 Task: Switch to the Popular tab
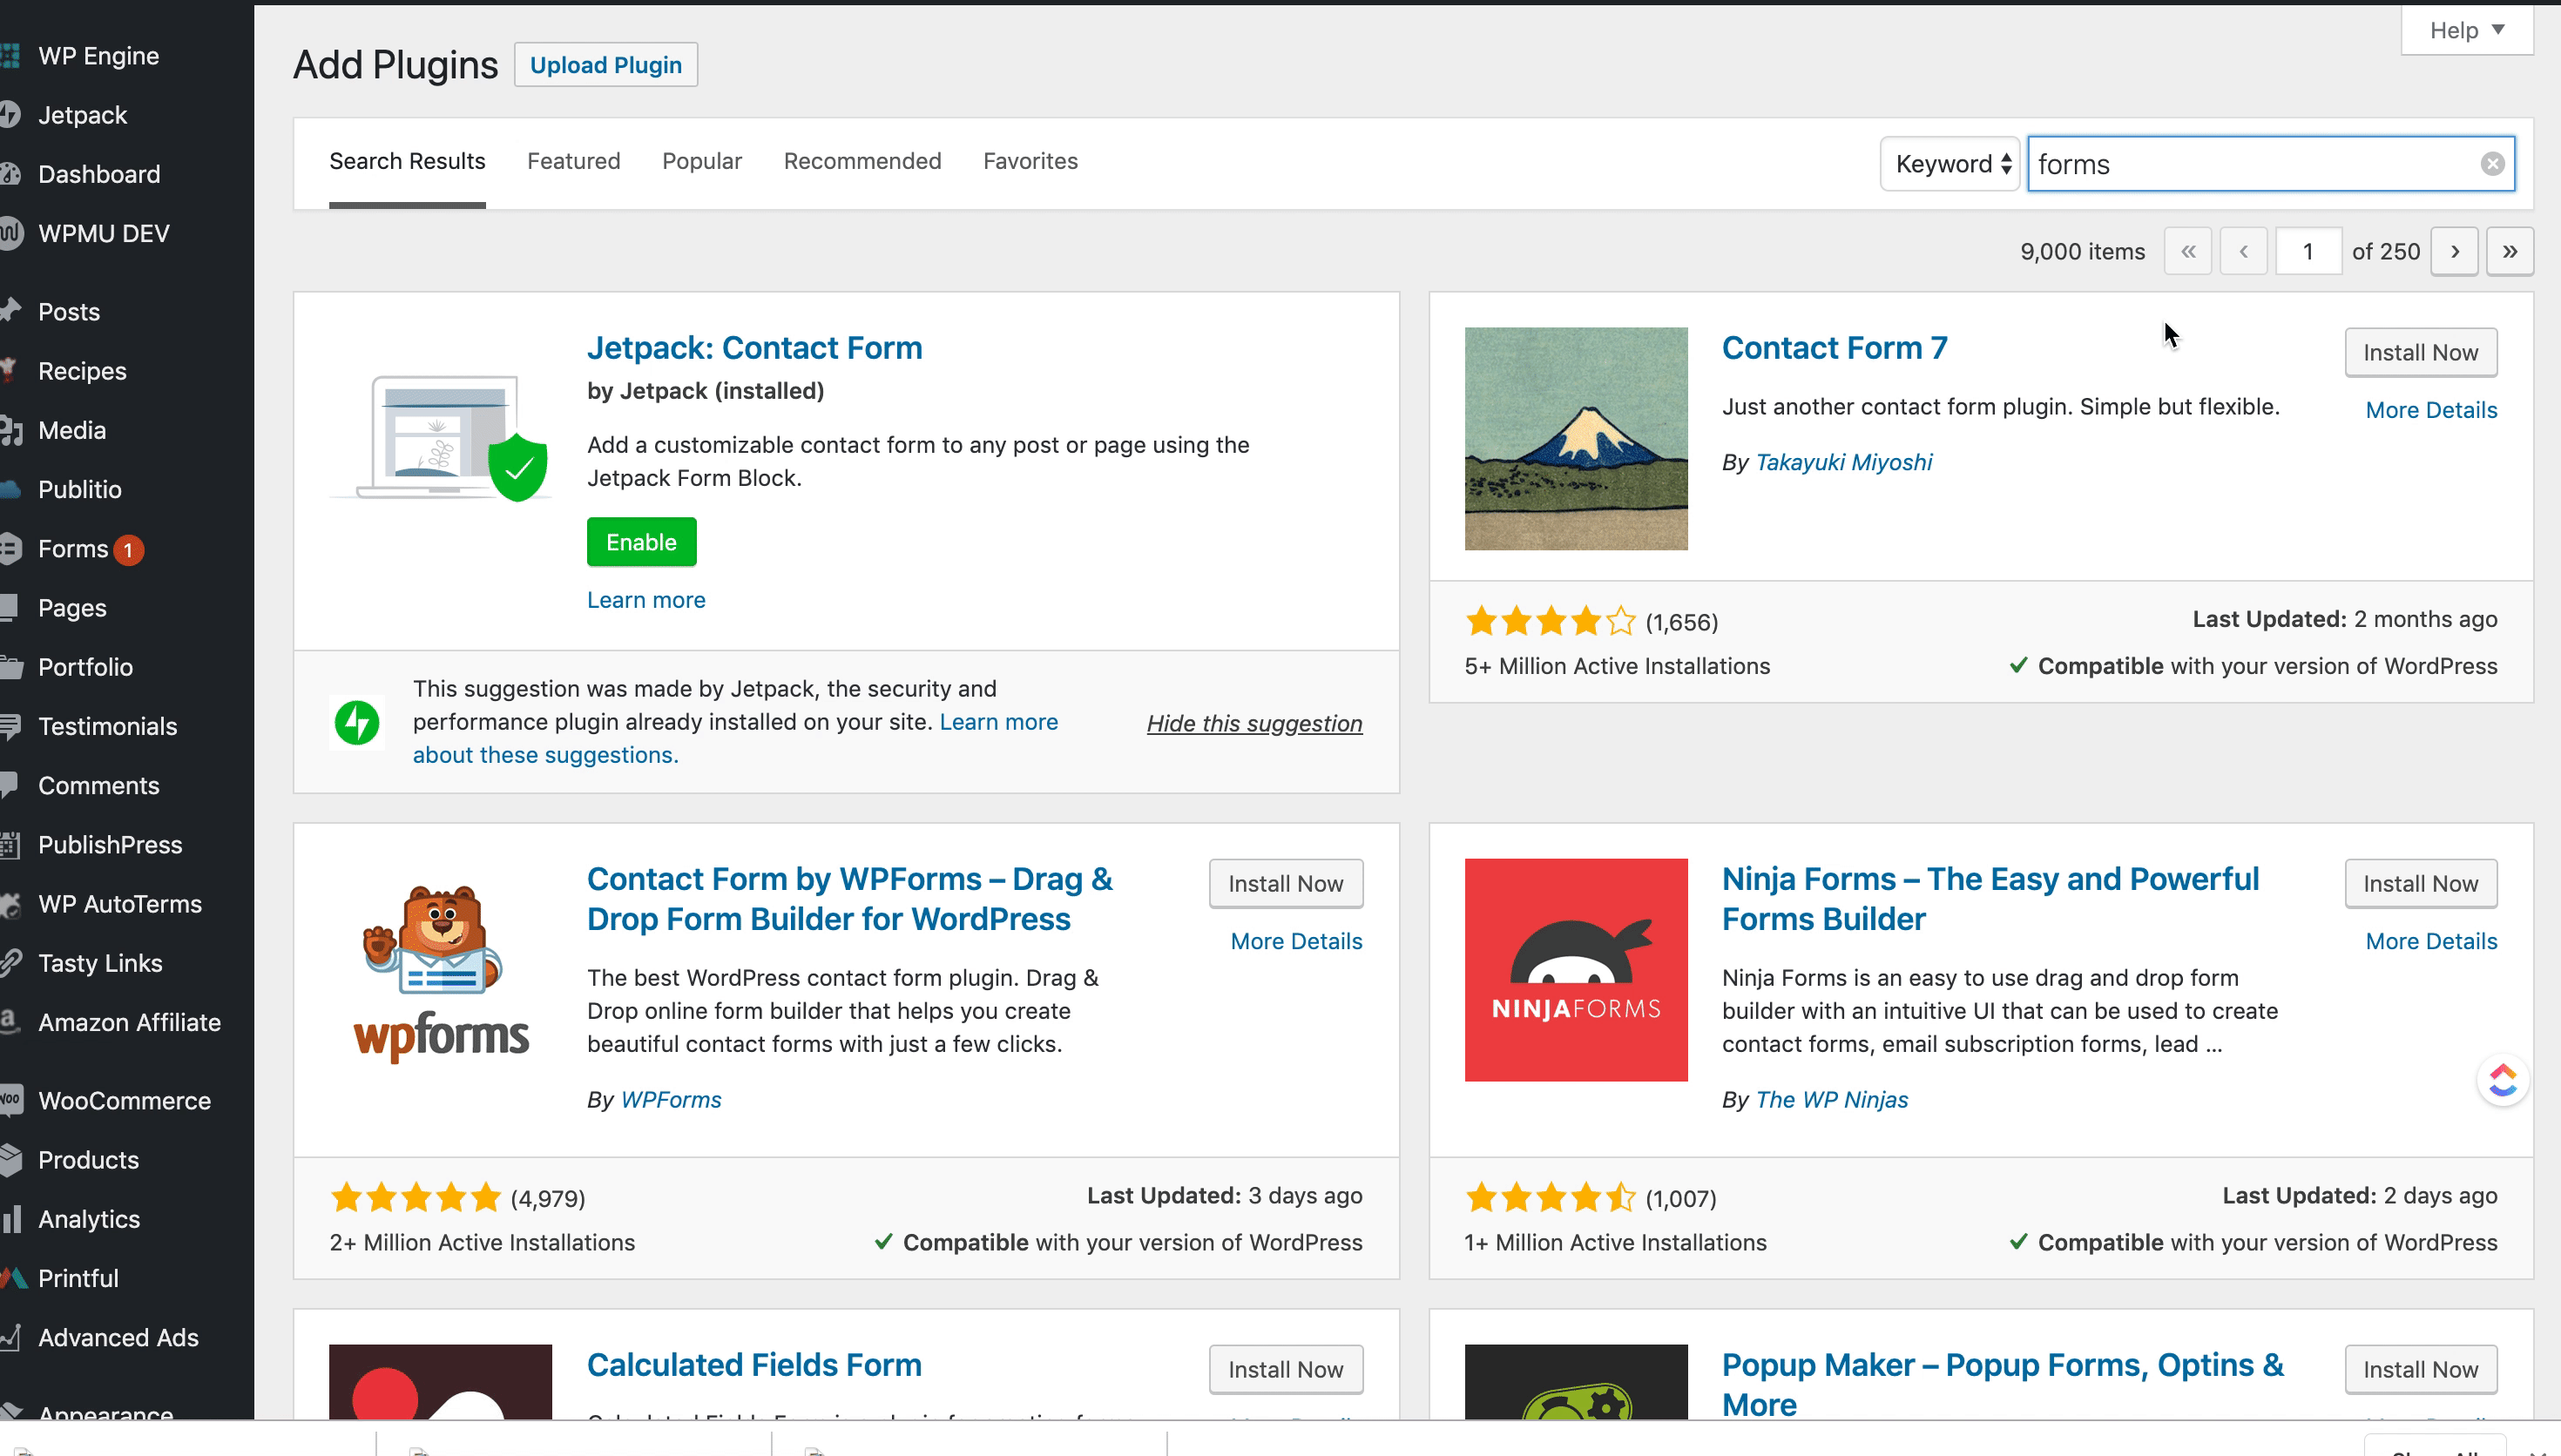click(x=701, y=161)
